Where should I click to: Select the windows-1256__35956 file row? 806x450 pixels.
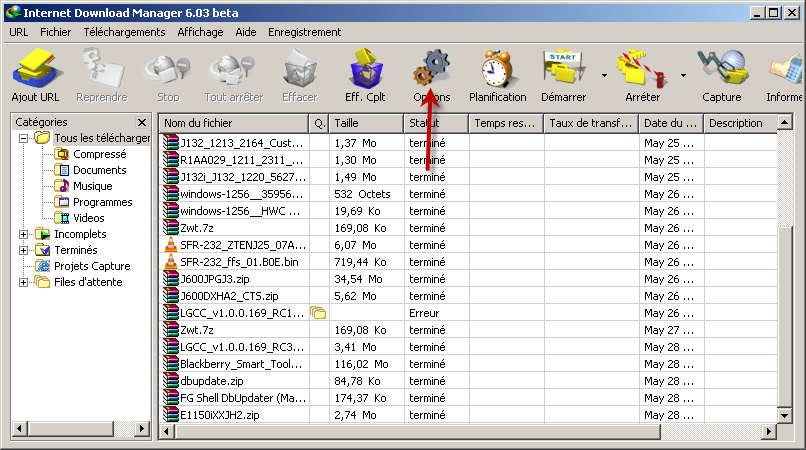click(x=468, y=194)
